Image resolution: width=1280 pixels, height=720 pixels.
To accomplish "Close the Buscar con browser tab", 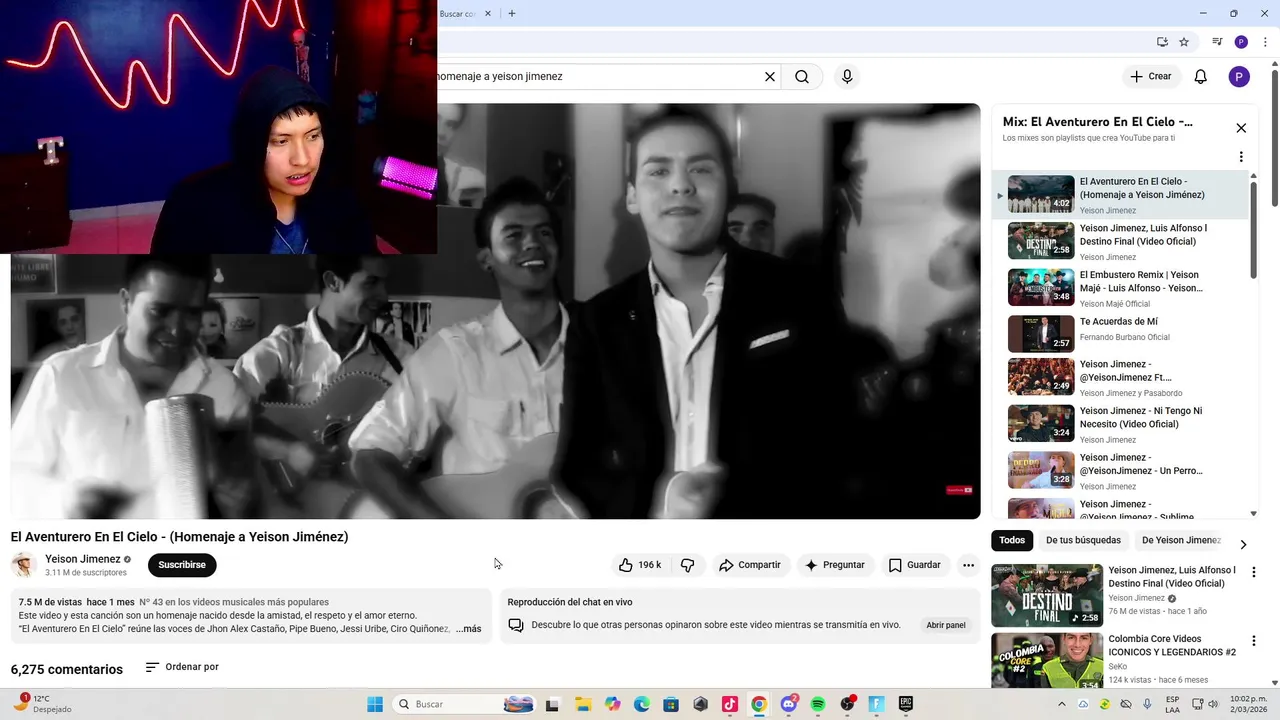I will [488, 13].
